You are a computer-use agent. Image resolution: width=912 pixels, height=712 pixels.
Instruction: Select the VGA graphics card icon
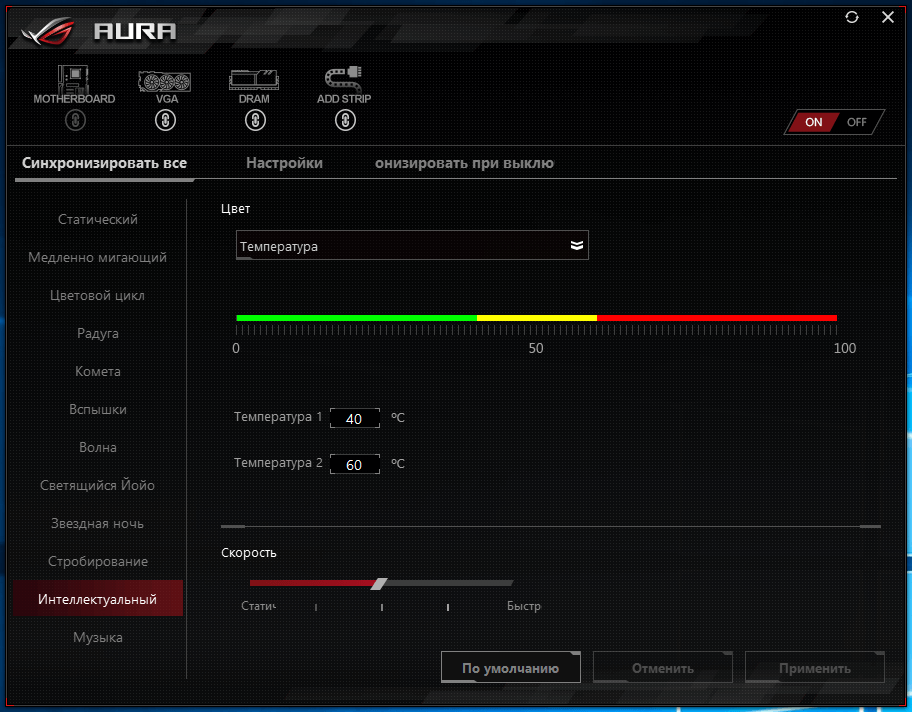tap(166, 80)
